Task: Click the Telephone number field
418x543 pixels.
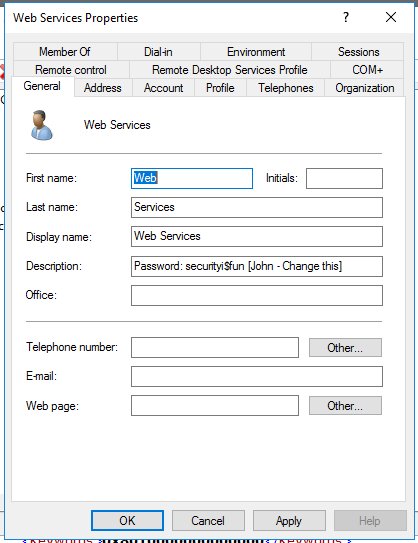Action: tap(215, 347)
